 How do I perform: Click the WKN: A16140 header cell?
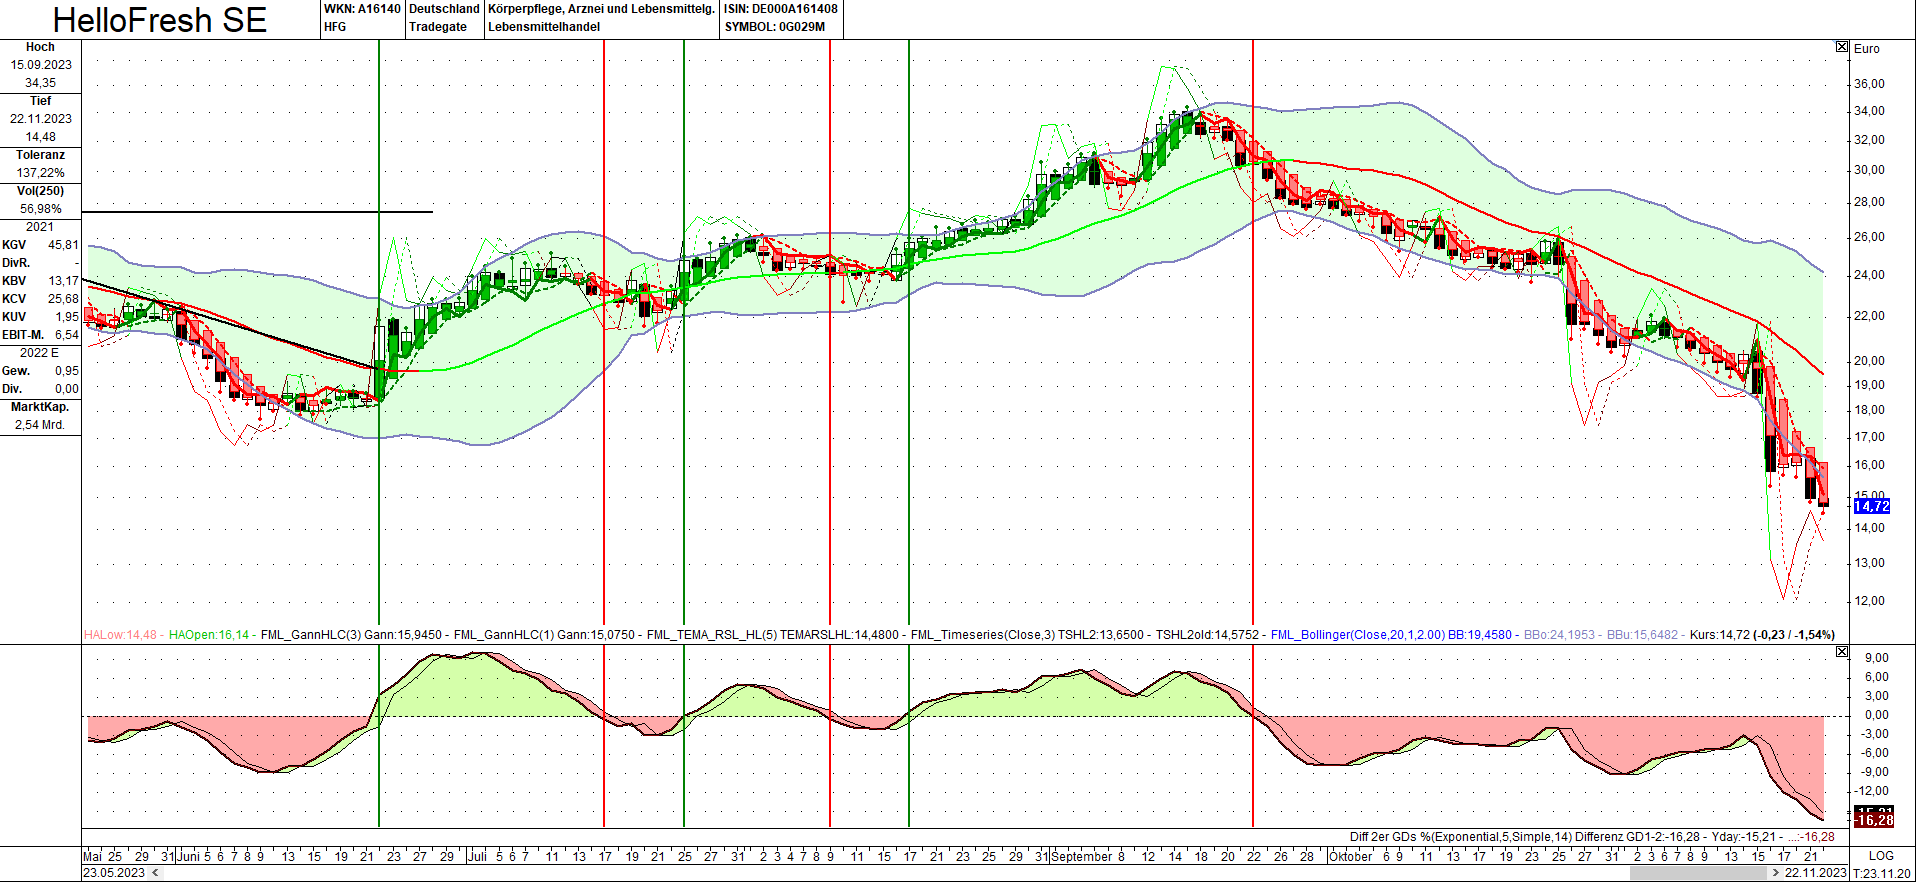(362, 9)
